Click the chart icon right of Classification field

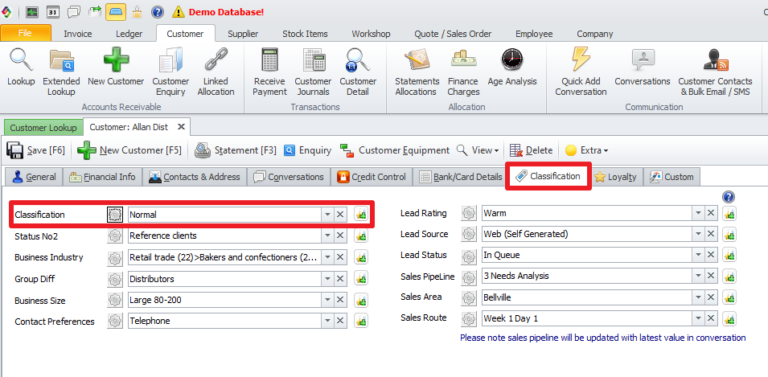pyautogui.click(x=361, y=214)
